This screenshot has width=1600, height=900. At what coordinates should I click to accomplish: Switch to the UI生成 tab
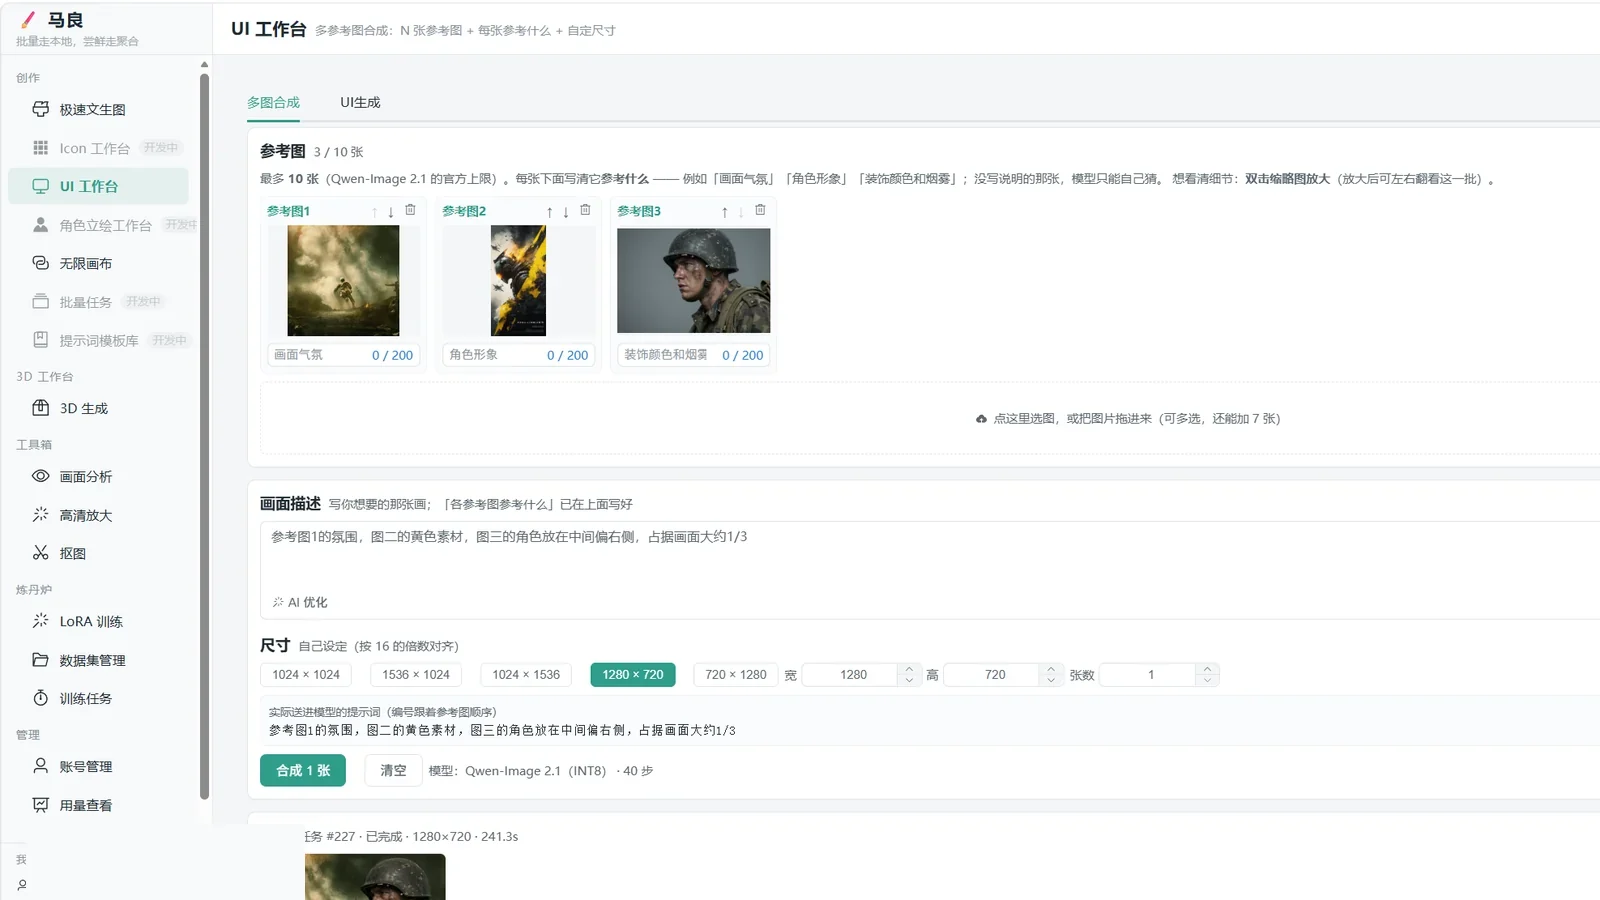(360, 102)
